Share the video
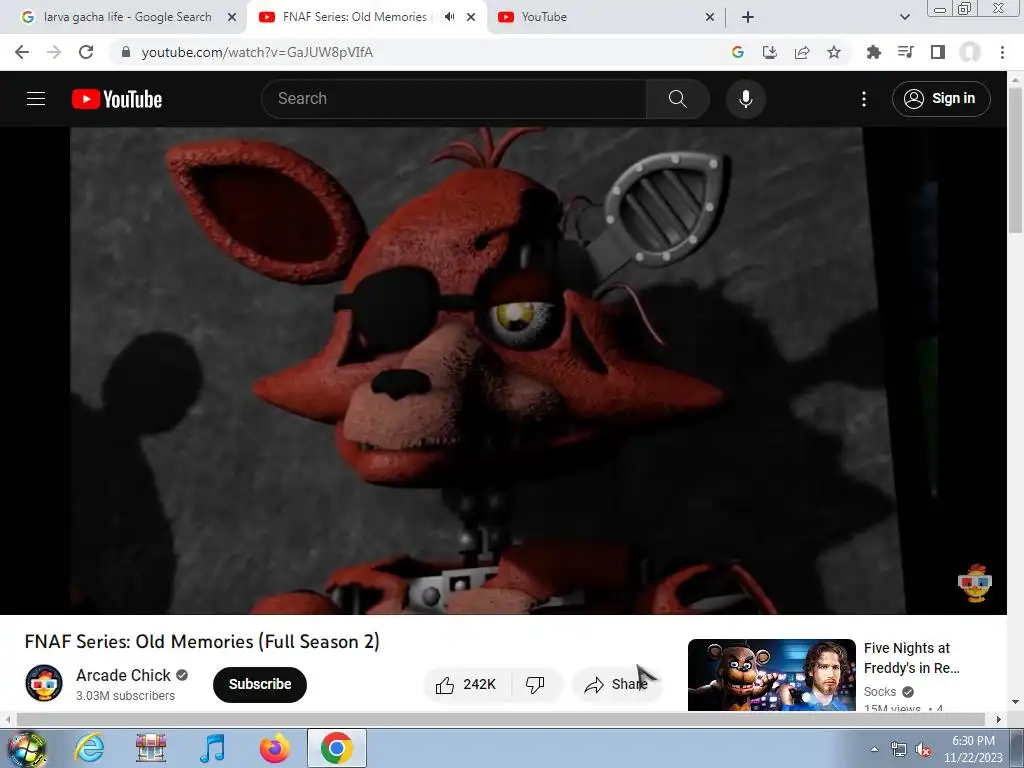The height and width of the screenshot is (768, 1024). (617, 684)
